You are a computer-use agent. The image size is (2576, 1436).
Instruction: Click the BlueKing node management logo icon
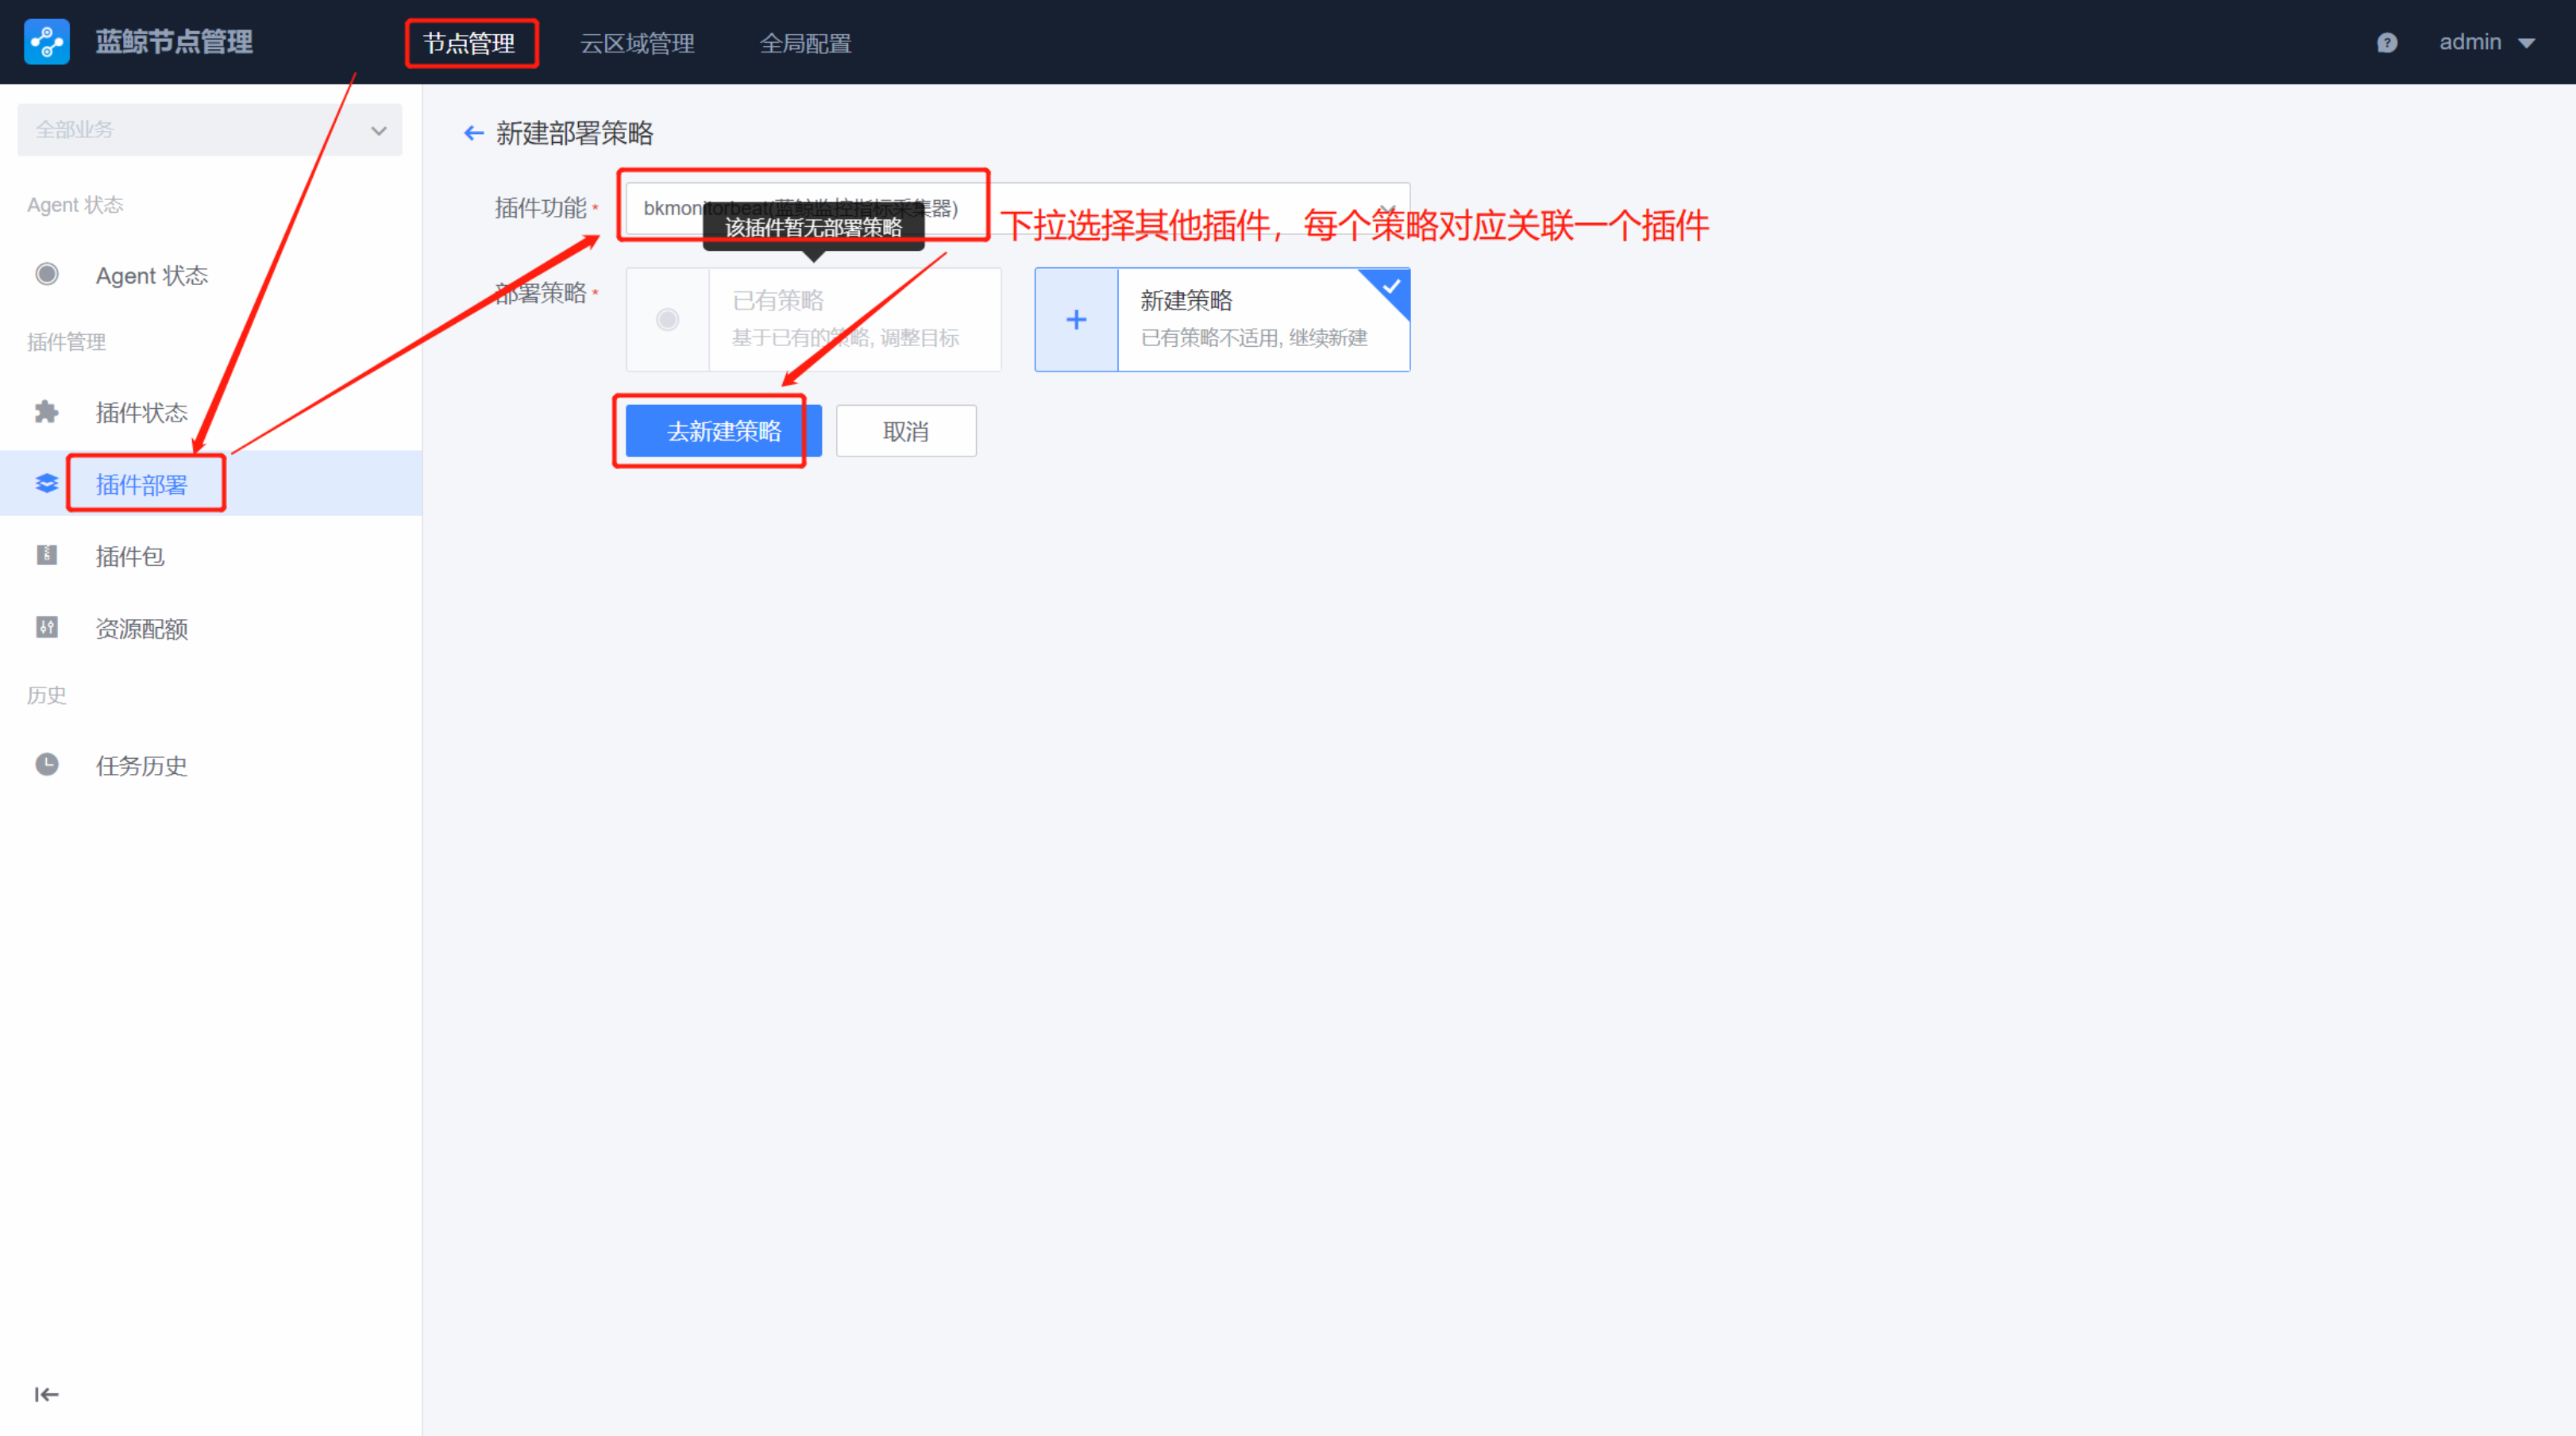(x=46, y=42)
